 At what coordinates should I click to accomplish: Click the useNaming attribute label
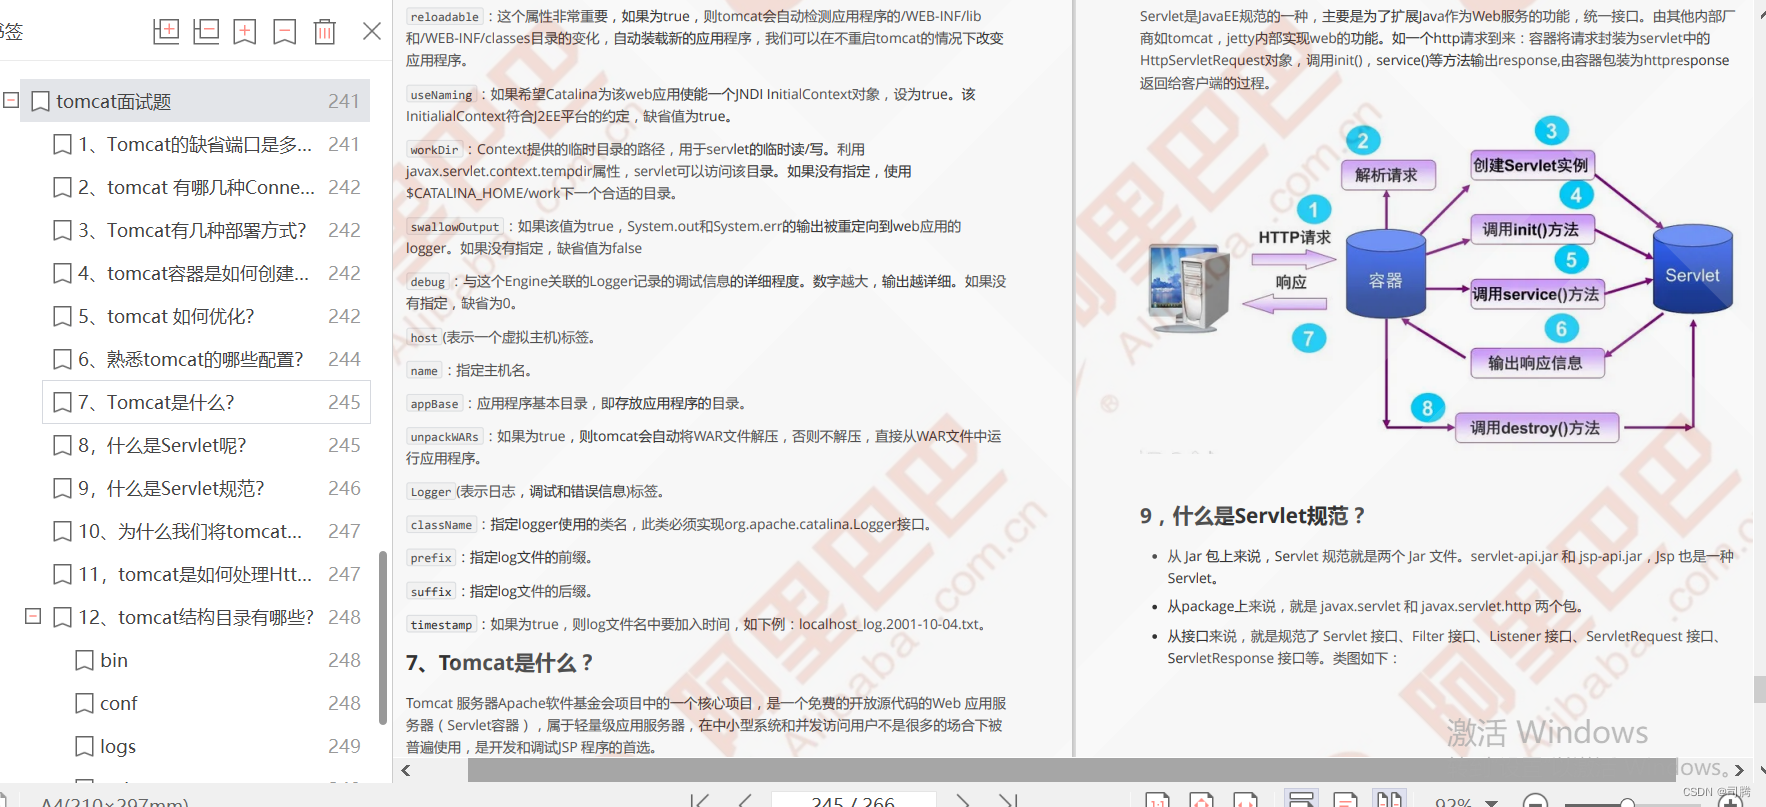pos(441,95)
